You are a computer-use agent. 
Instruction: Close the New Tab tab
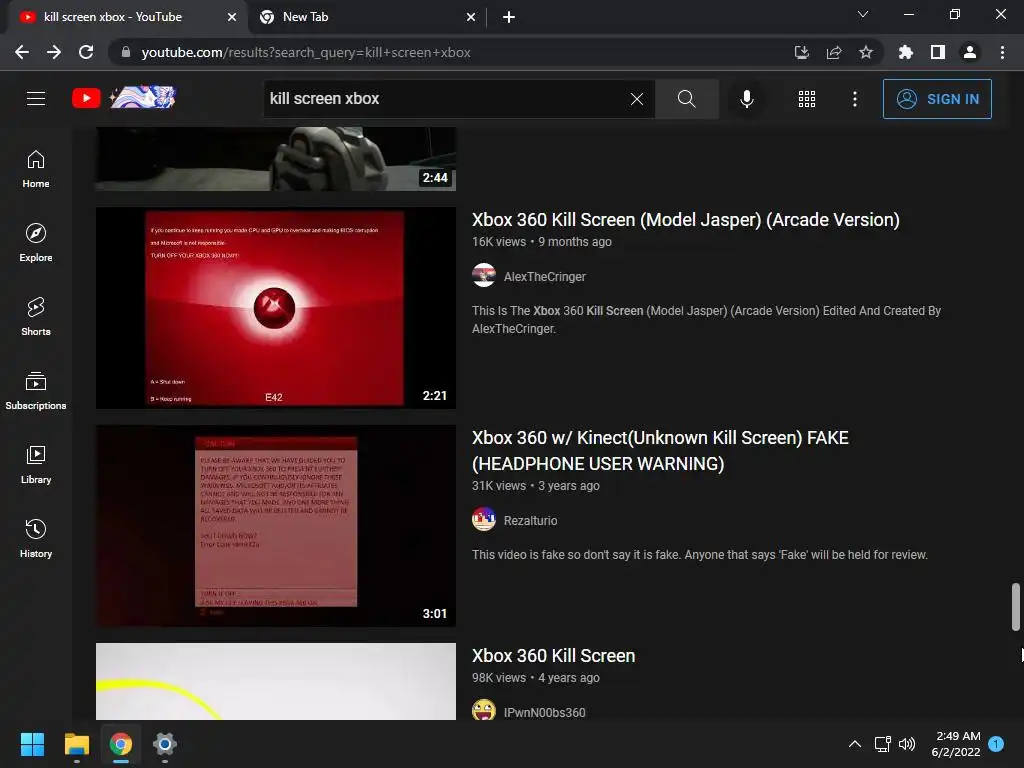click(x=471, y=18)
